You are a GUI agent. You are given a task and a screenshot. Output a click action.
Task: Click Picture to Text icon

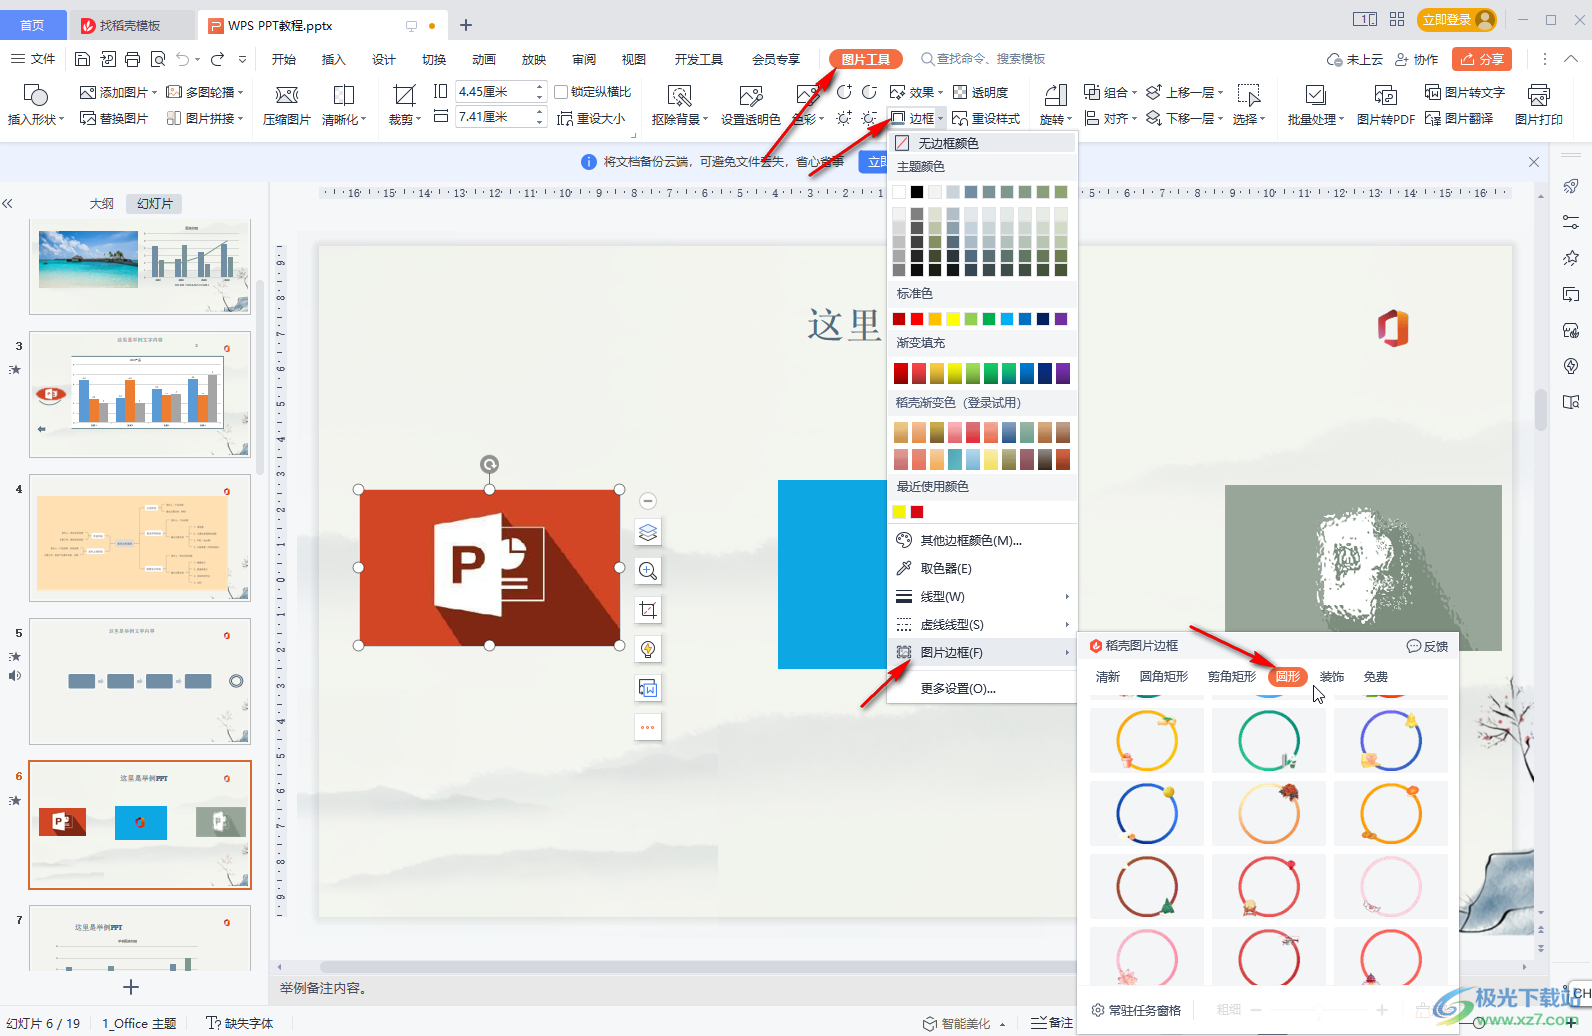click(x=1433, y=92)
